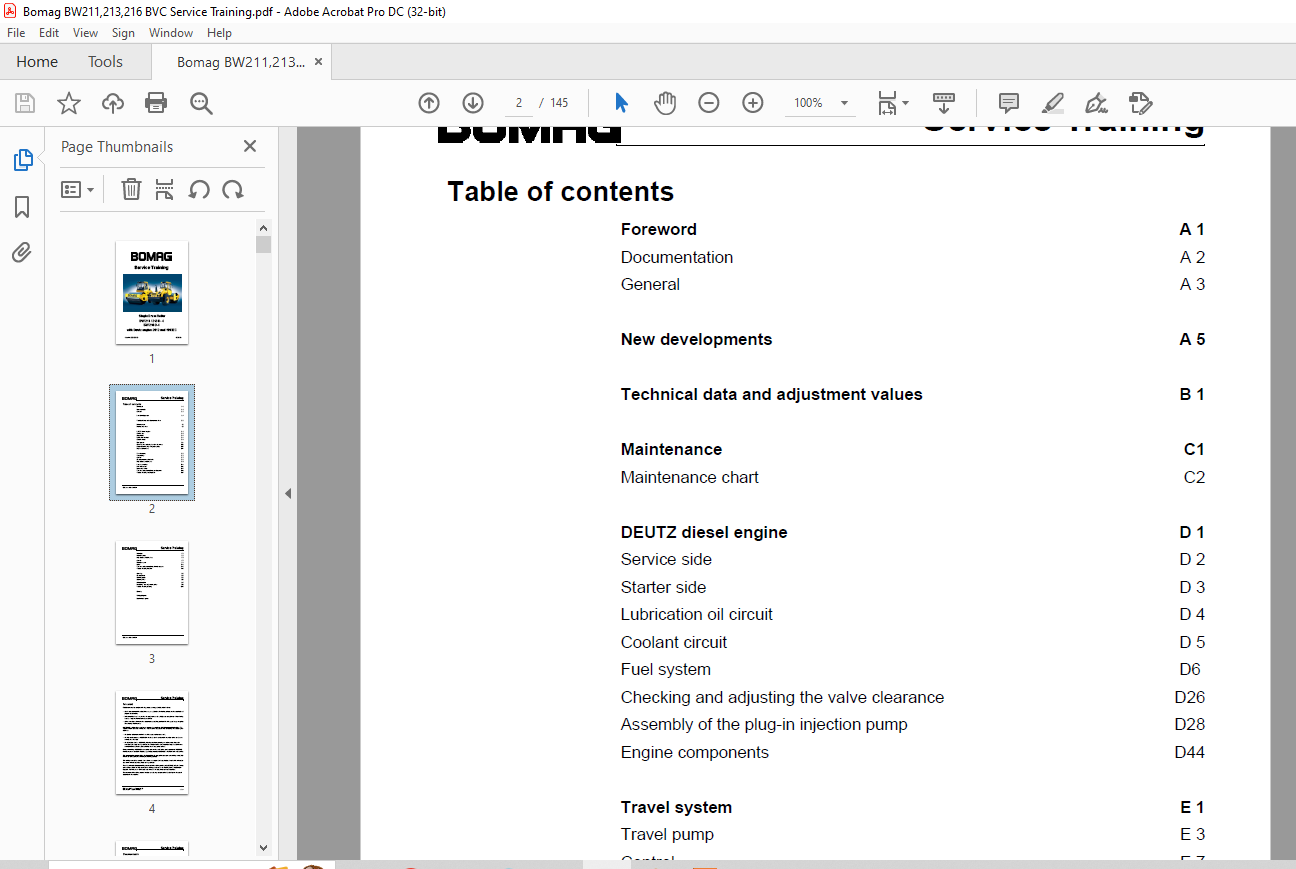Open the Bookmarks side panel
The height and width of the screenshot is (869, 1296).
(x=22, y=207)
